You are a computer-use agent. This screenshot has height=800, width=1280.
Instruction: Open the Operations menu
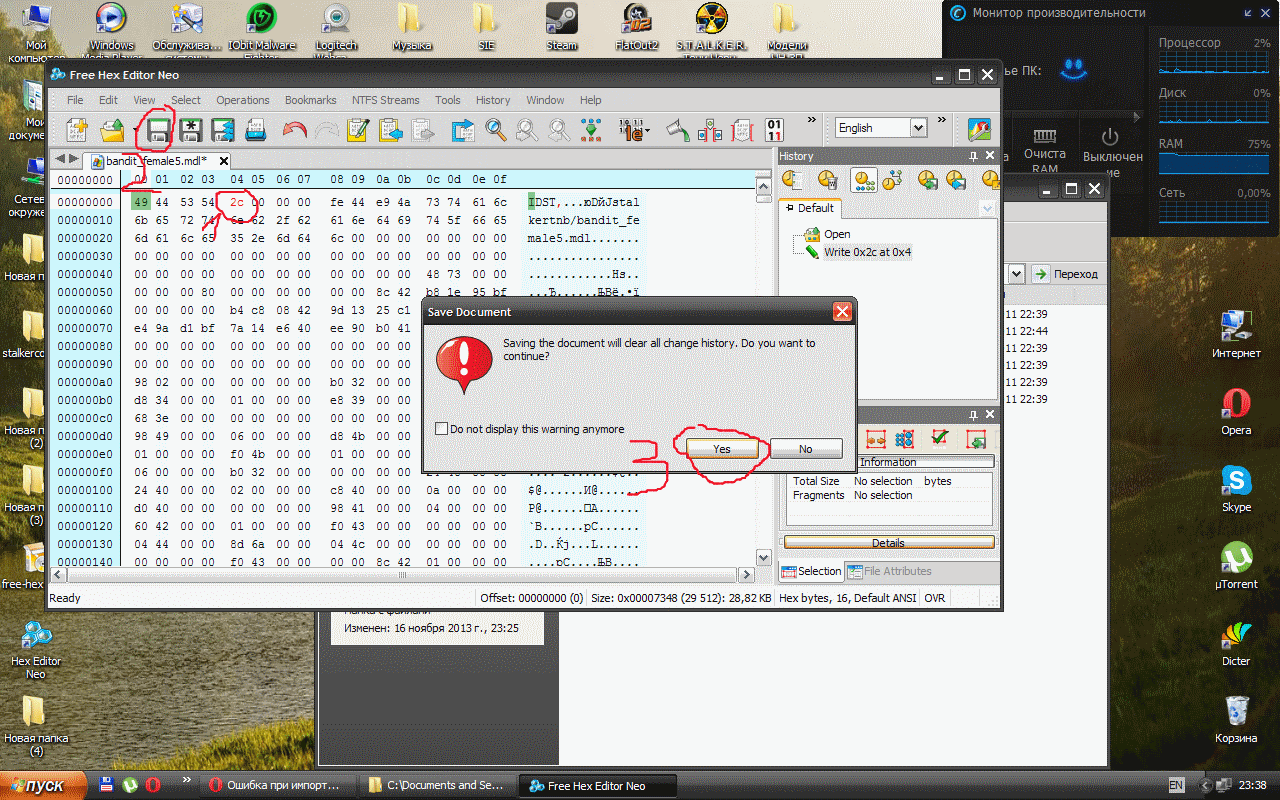[x=243, y=100]
